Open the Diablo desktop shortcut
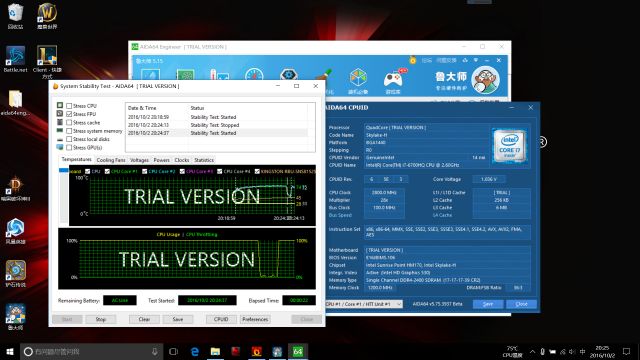 (x=15, y=189)
